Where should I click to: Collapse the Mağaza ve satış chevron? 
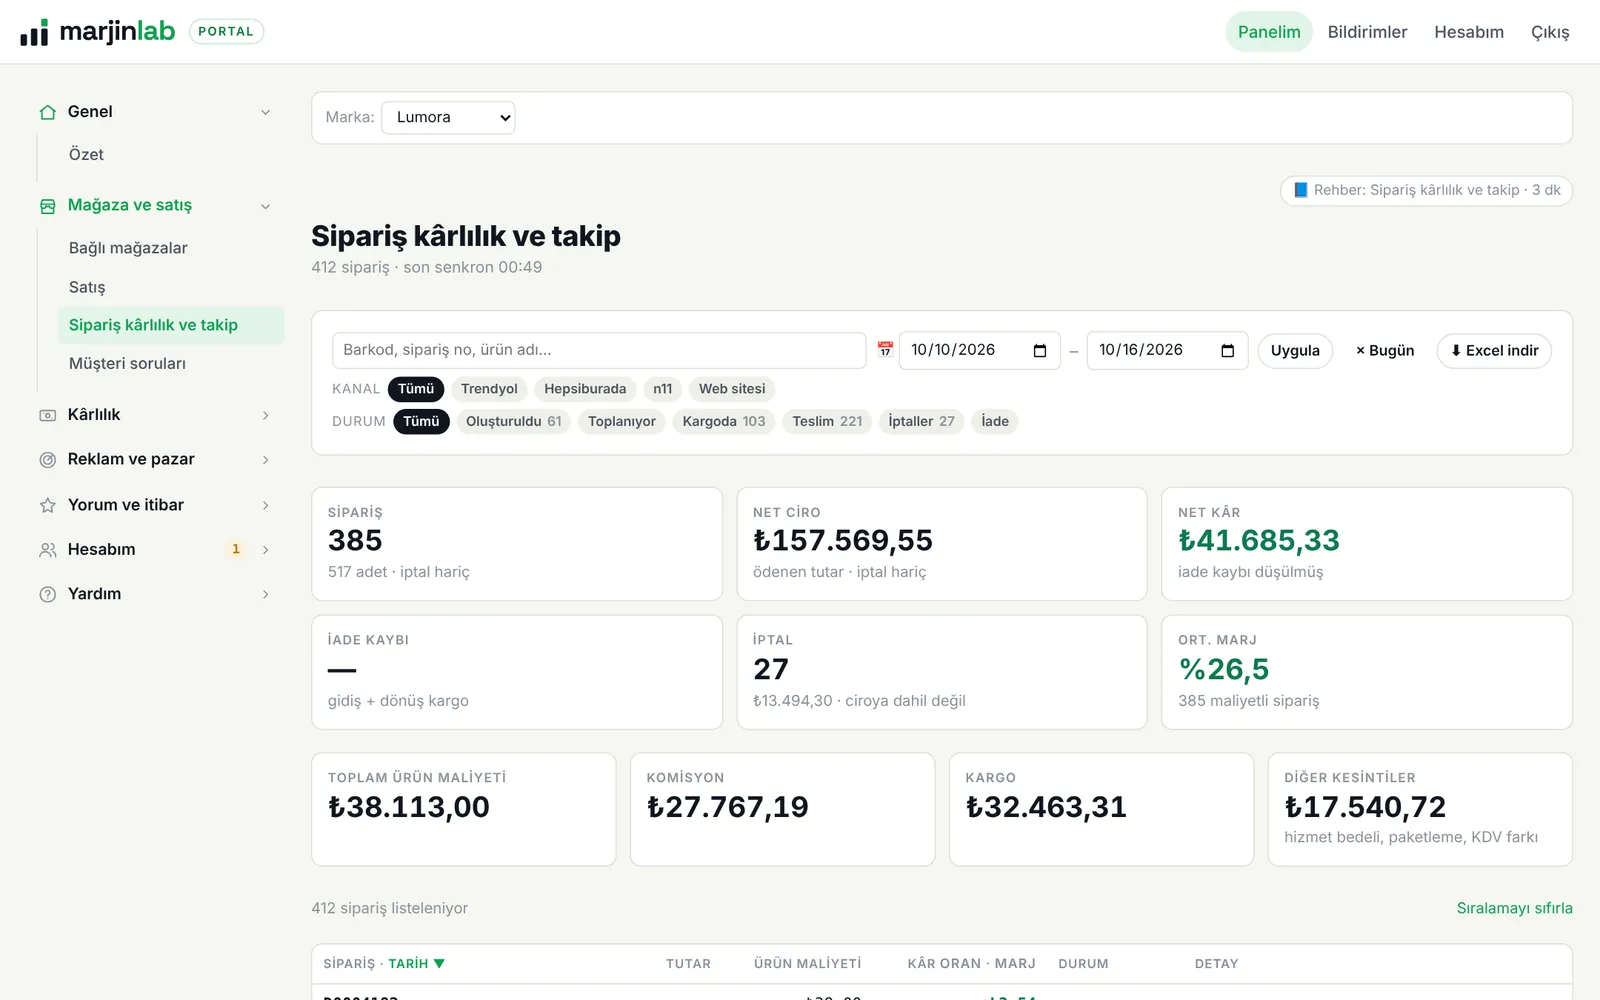point(265,206)
